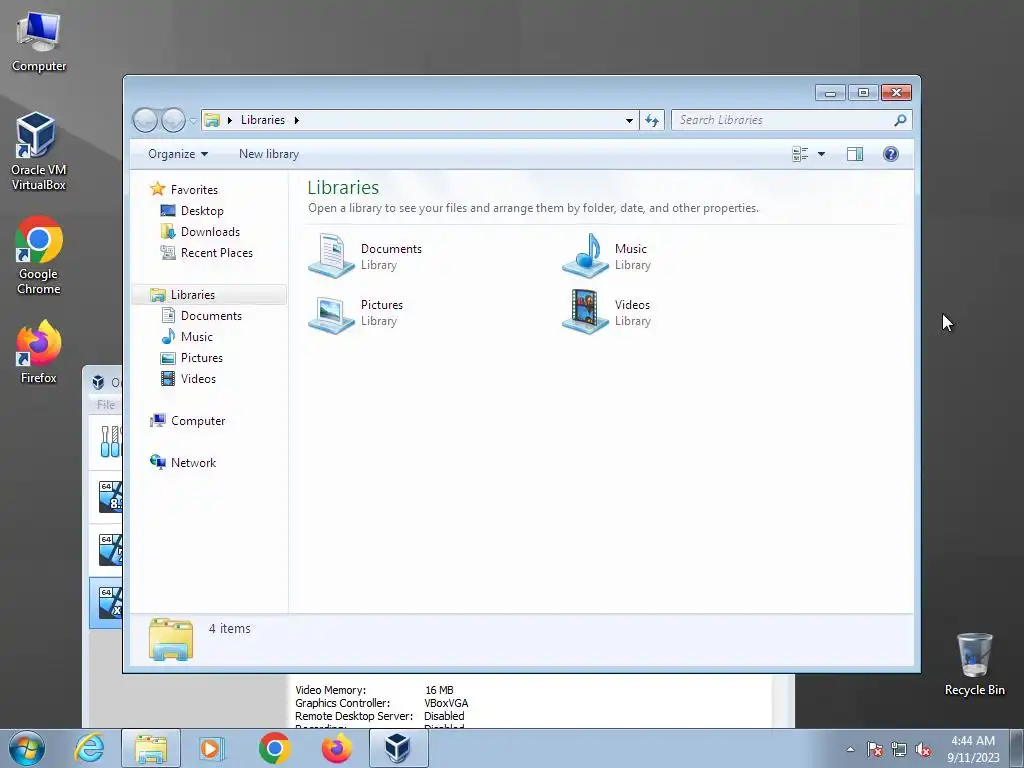The image size is (1024, 768).
Task: Click Graphics Controller row in VirtualBox details
Action: coord(381,703)
